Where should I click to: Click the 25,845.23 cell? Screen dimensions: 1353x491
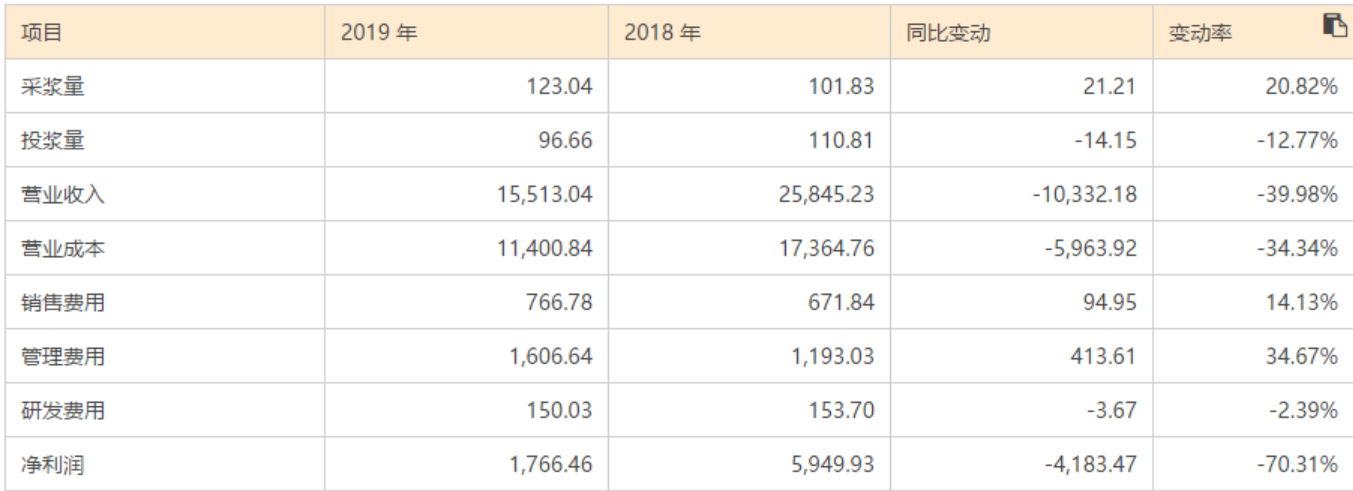point(826,195)
